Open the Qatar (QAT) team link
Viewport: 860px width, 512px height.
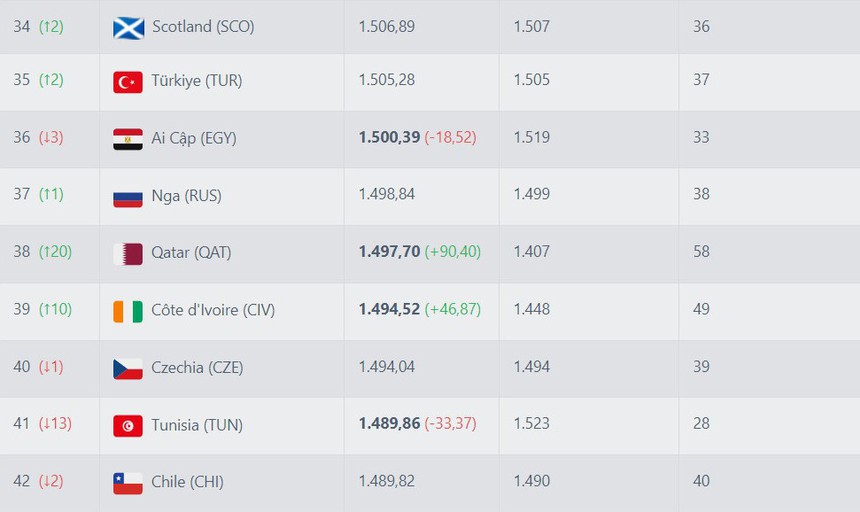click(191, 253)
